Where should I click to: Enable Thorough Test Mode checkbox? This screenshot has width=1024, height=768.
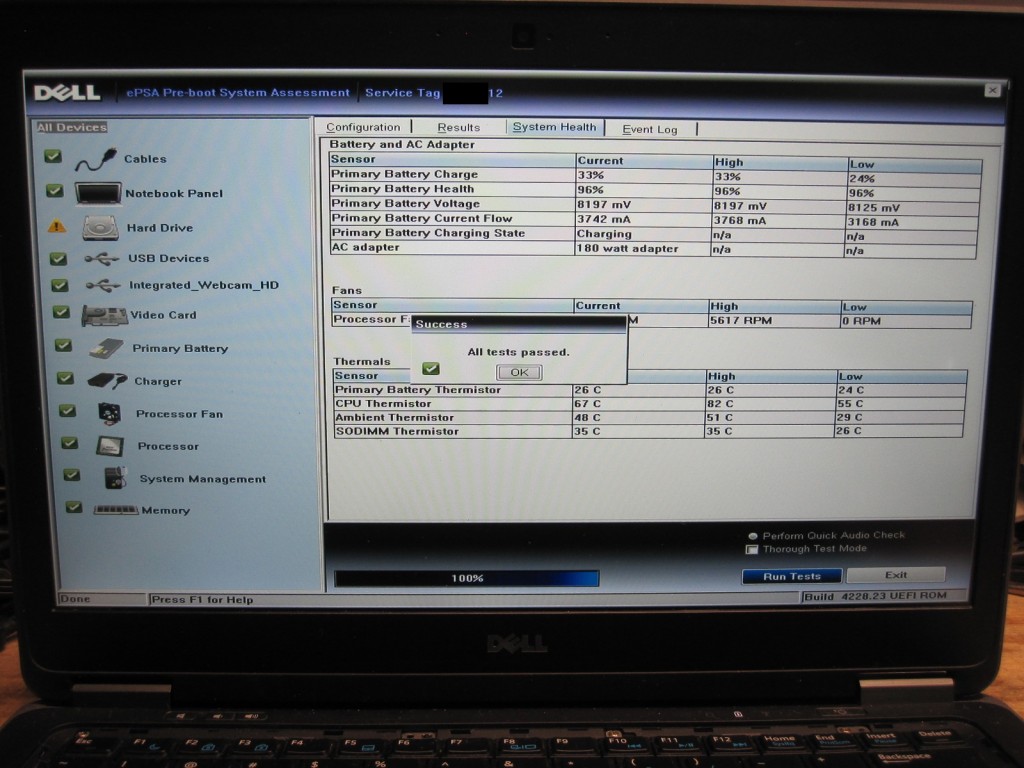click(x=752, y=549)
